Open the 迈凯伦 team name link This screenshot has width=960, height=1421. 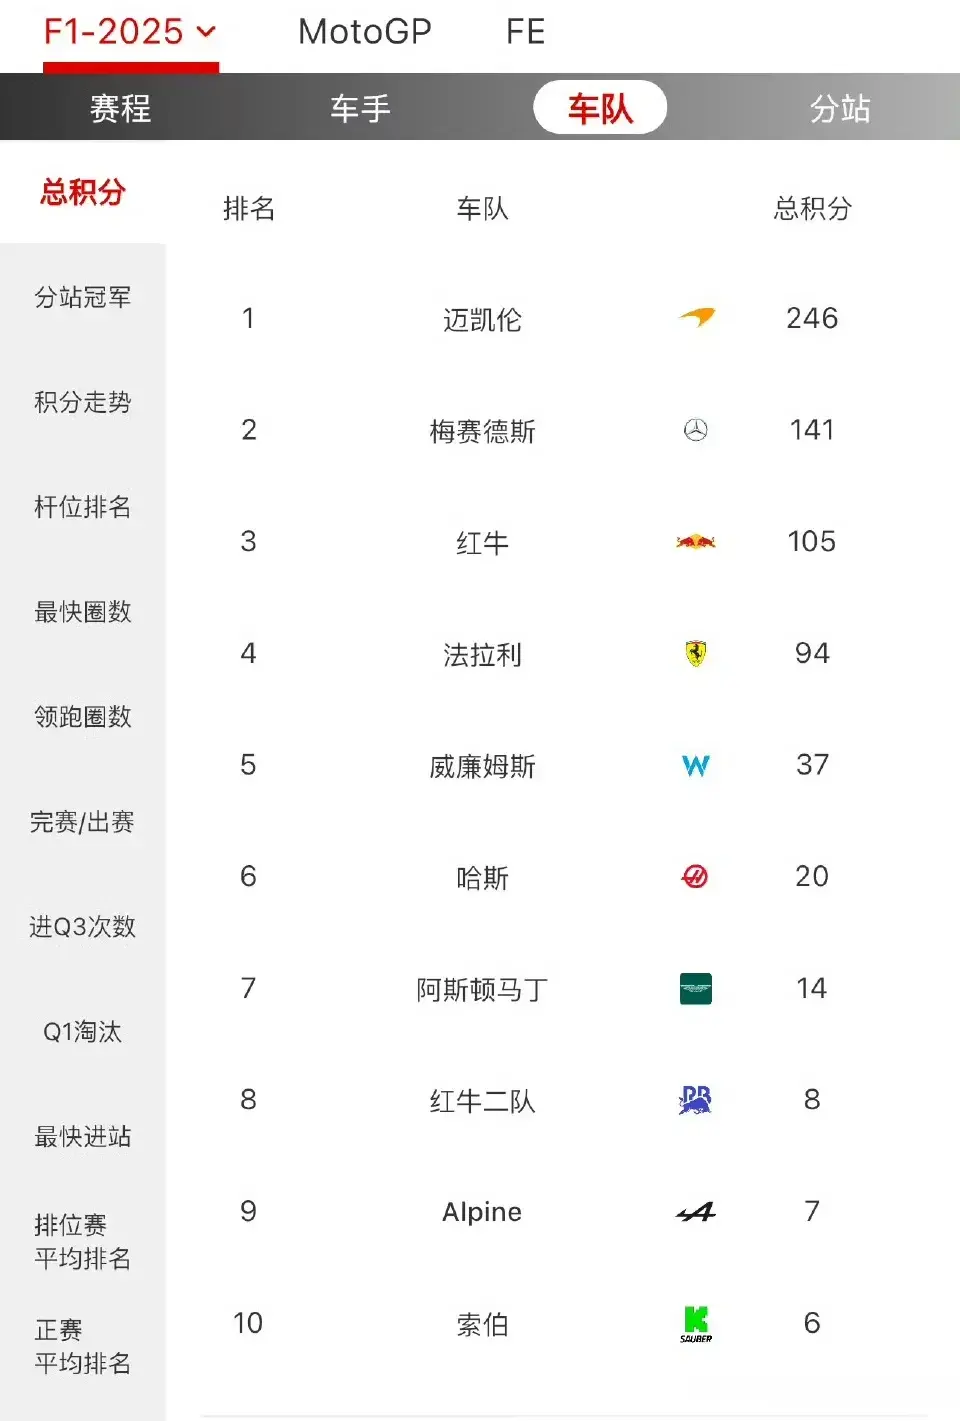[x=482, y=319]
